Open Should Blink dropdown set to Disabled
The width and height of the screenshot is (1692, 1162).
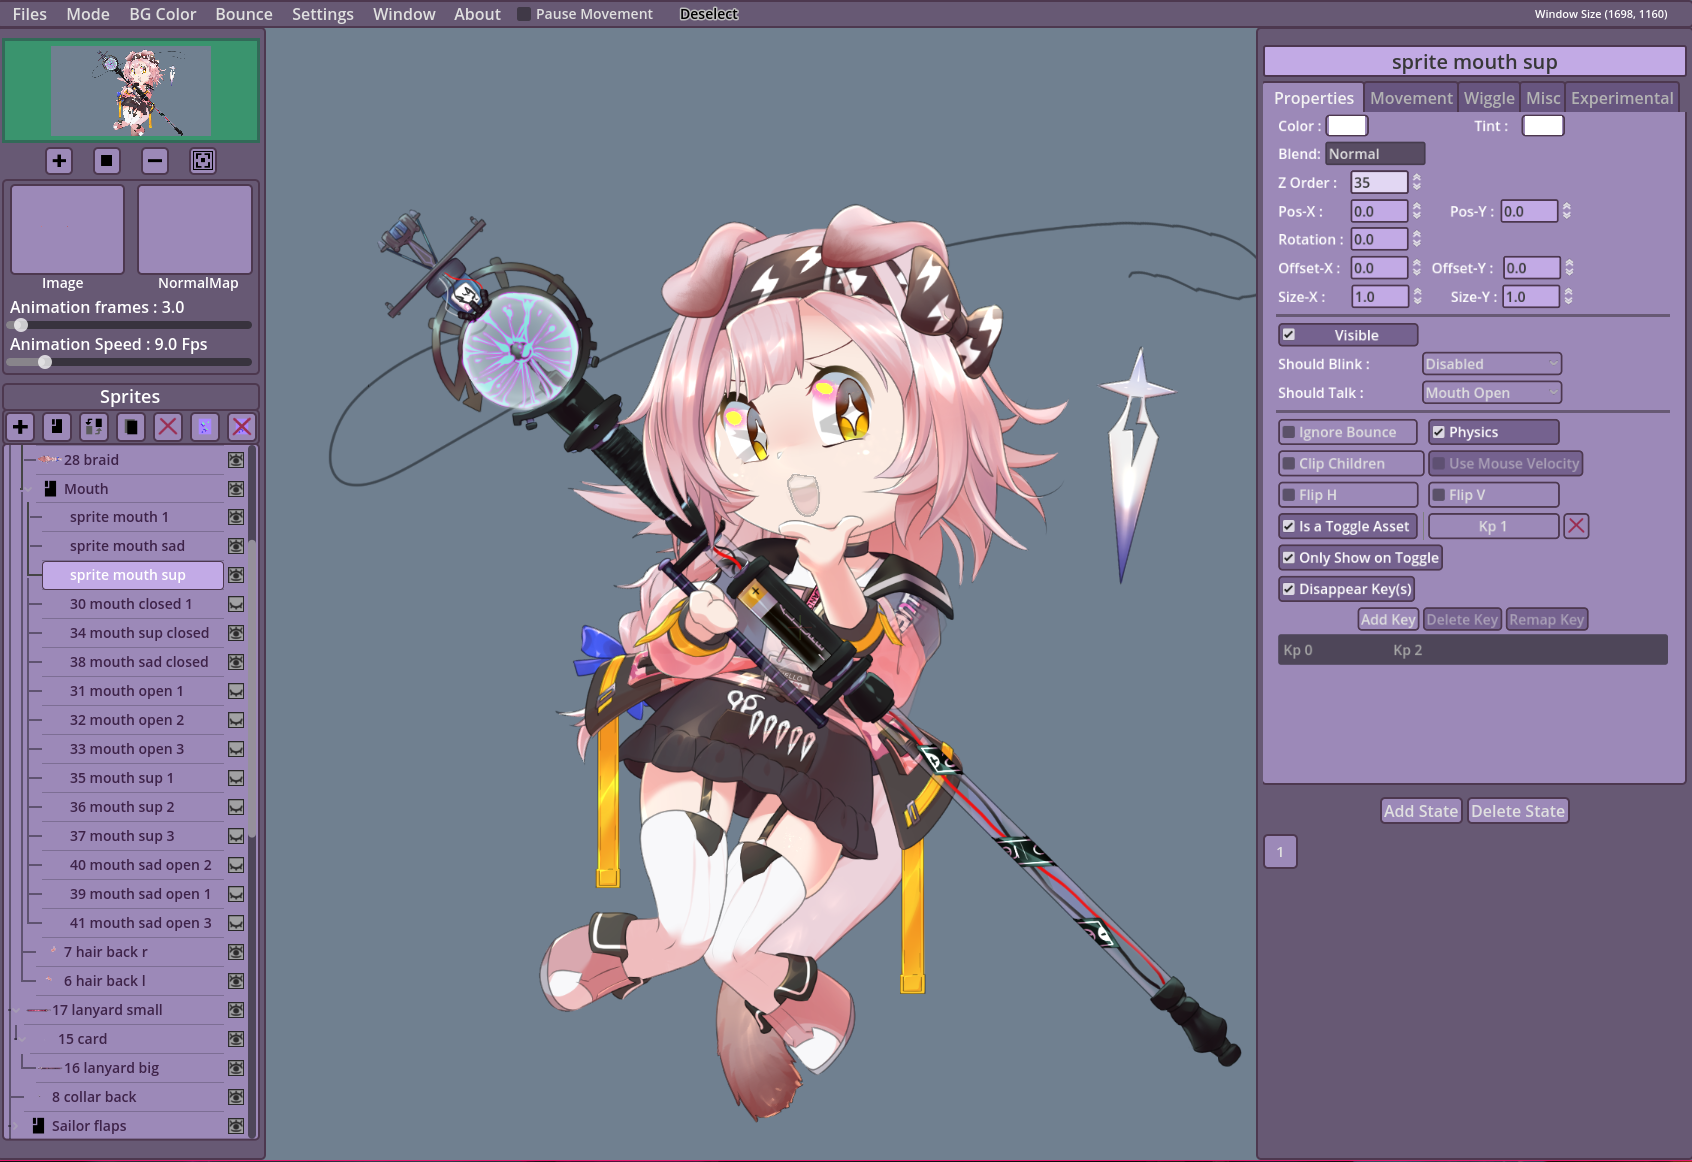click(1491, 364)
